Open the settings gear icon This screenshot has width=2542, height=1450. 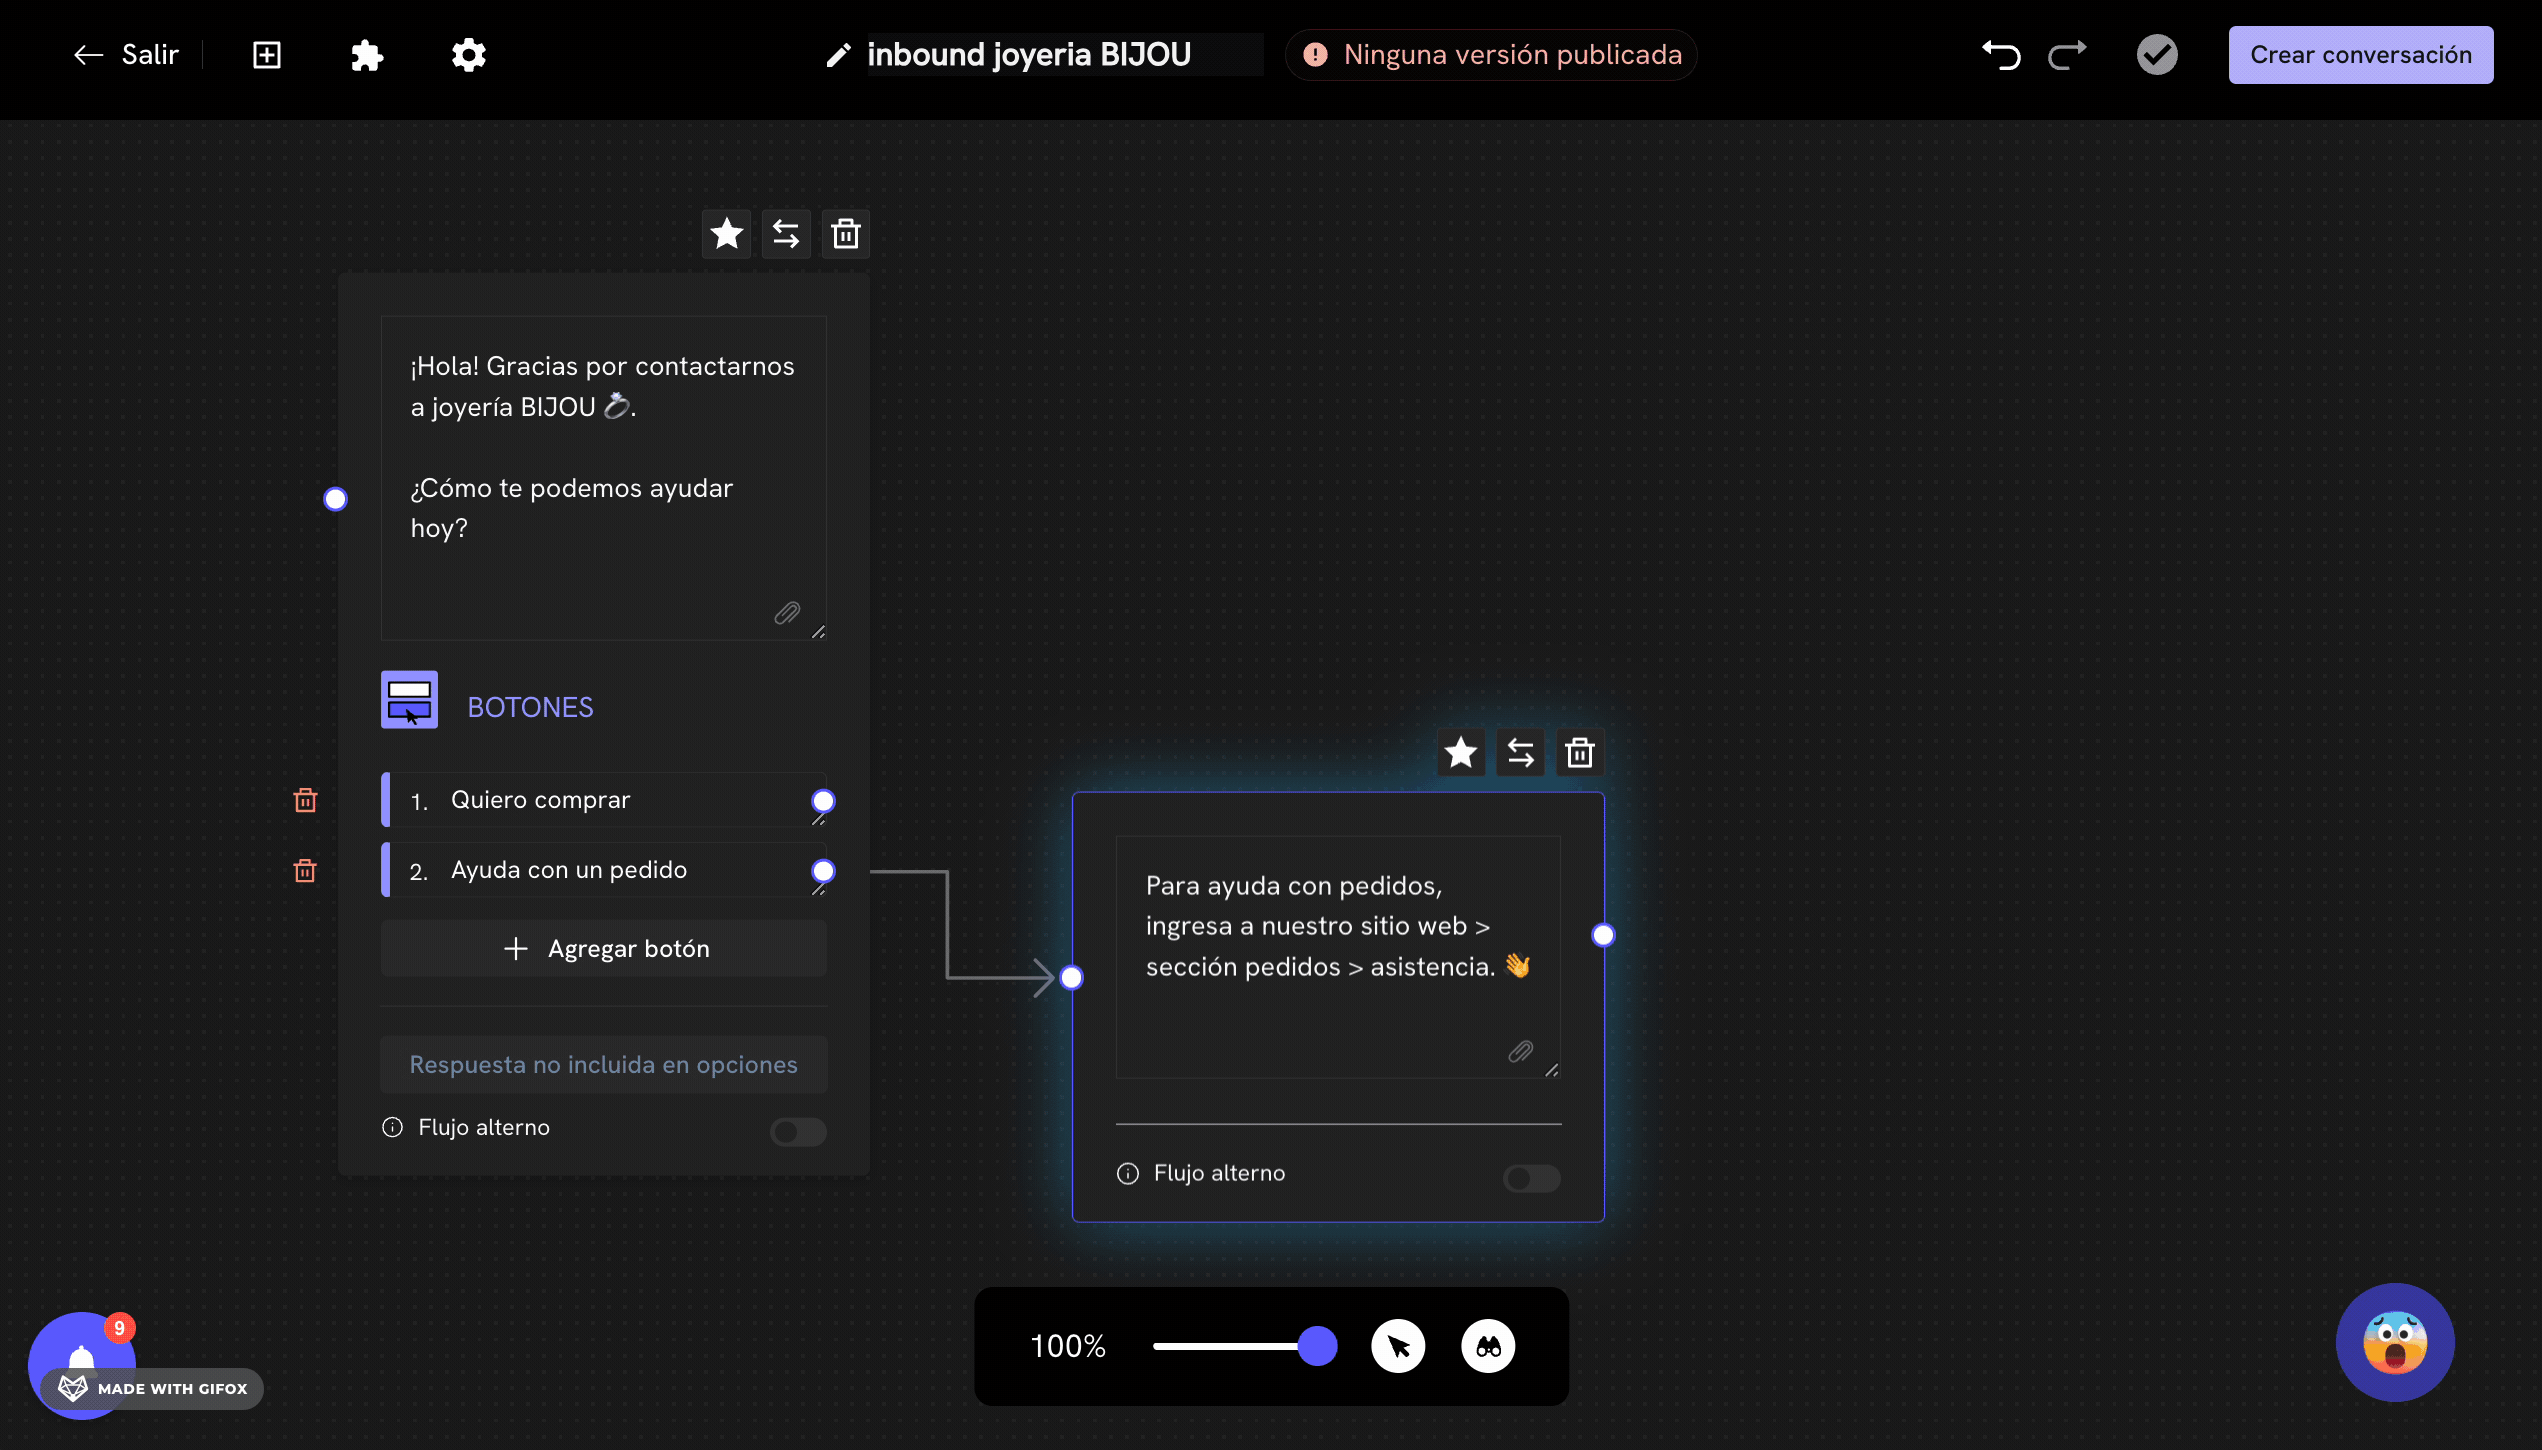468,55
